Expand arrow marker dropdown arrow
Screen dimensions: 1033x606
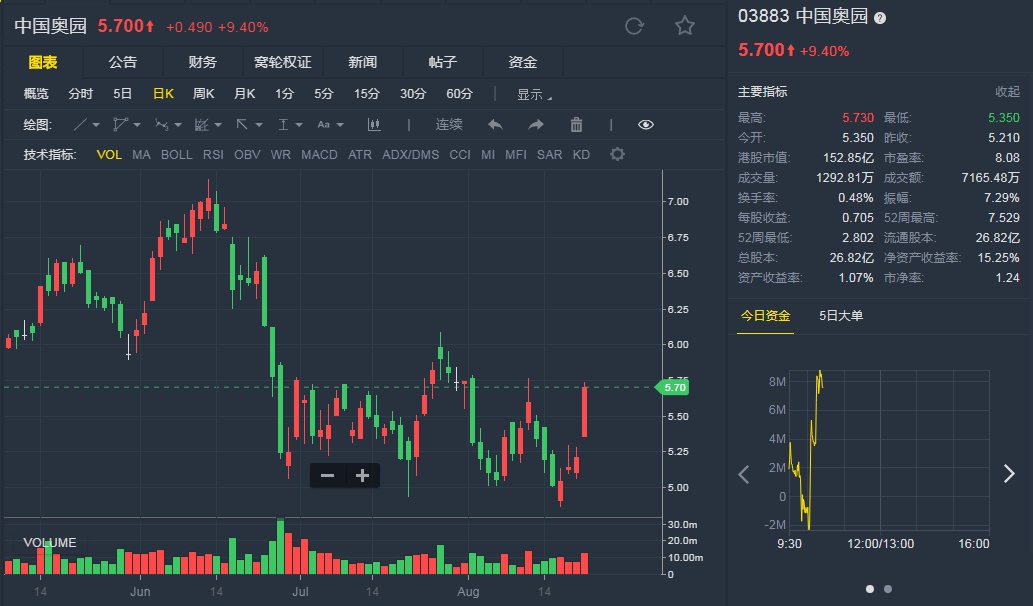tap(259, 125)
